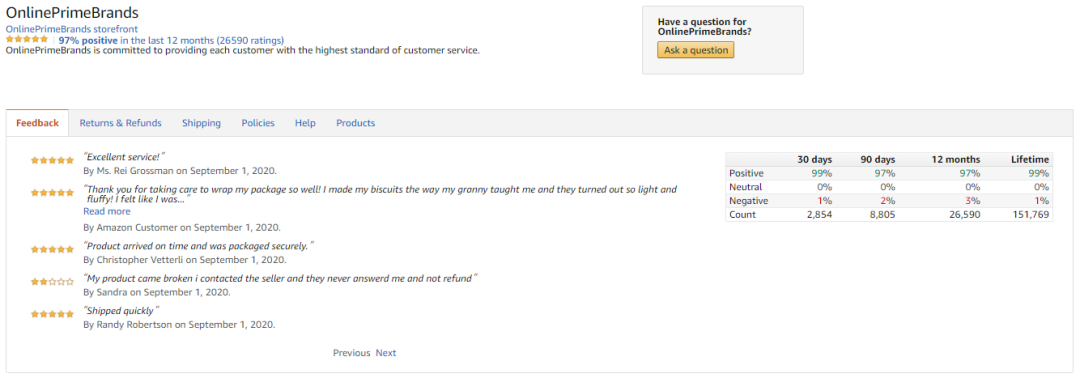Open the Shipping tab

point(201,123)
